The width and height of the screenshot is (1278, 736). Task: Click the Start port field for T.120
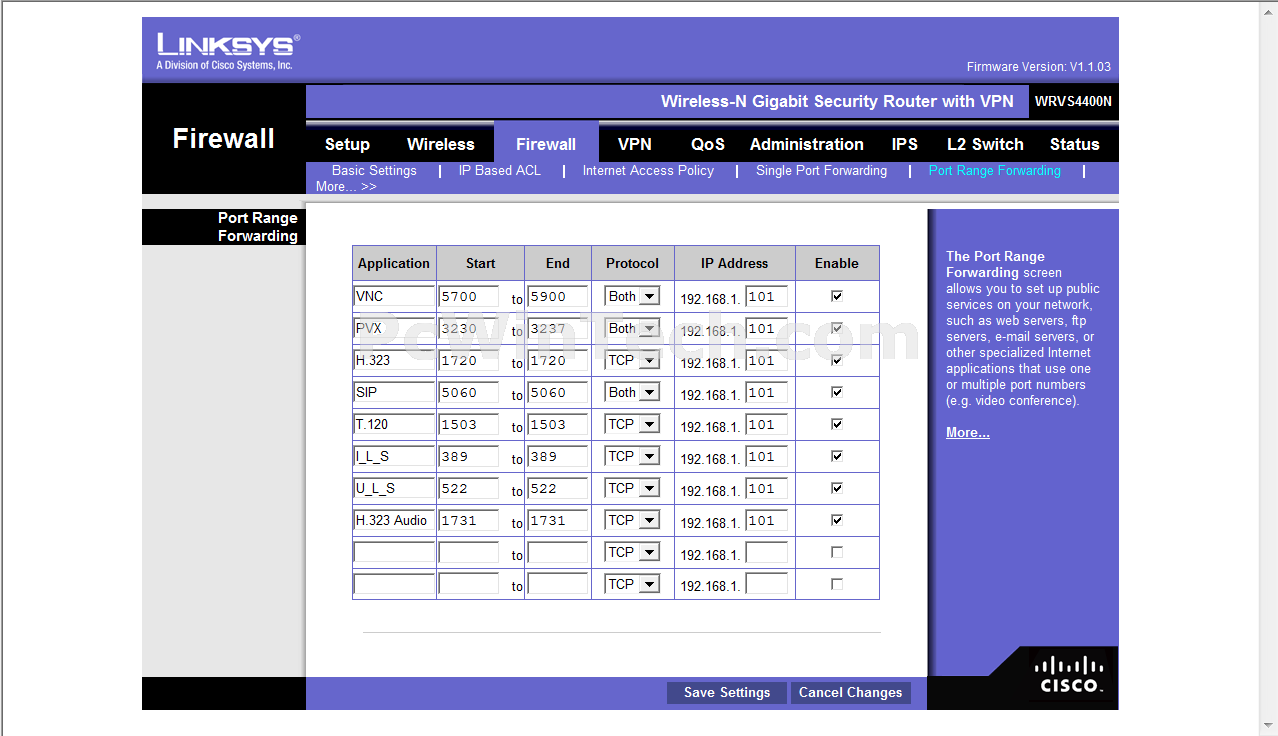468,424
